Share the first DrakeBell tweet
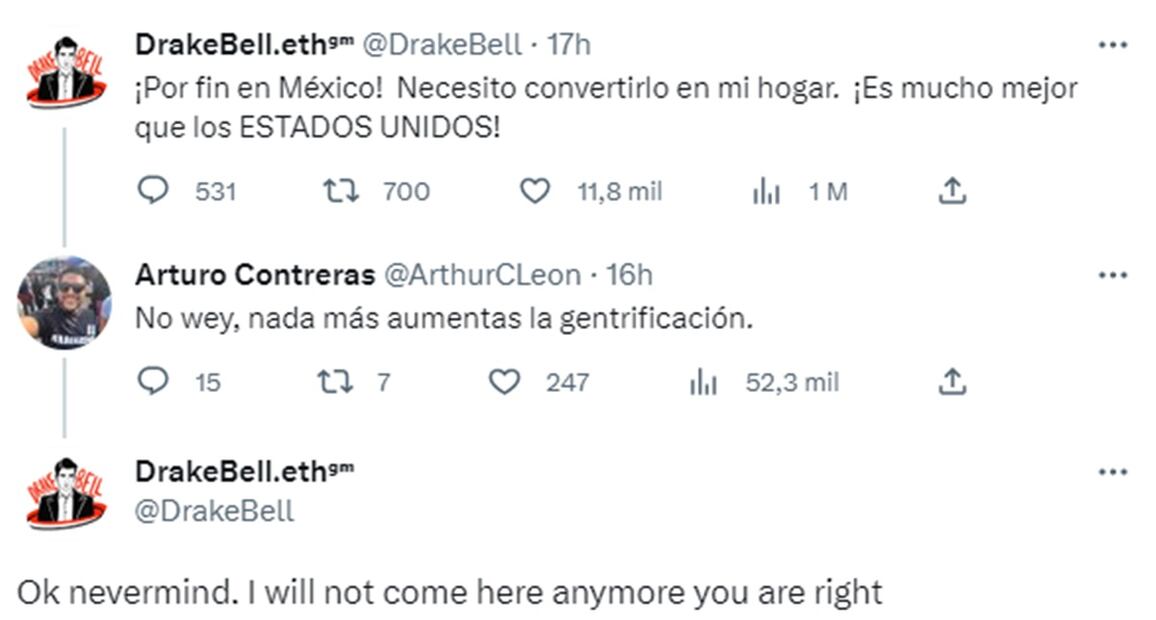The height and width of the screenshot is (620, 1156). pyautogui.click(x=953, y=190)
